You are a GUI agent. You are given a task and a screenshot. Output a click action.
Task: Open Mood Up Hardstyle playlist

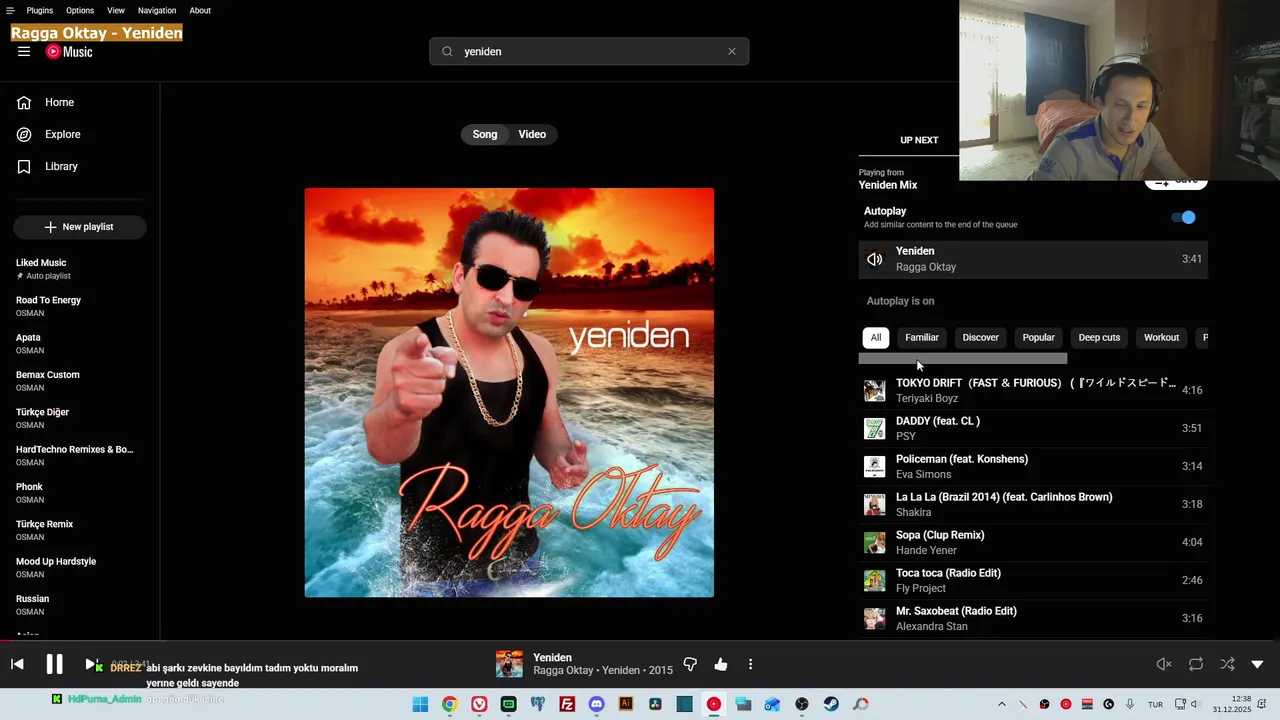point(80,567)
